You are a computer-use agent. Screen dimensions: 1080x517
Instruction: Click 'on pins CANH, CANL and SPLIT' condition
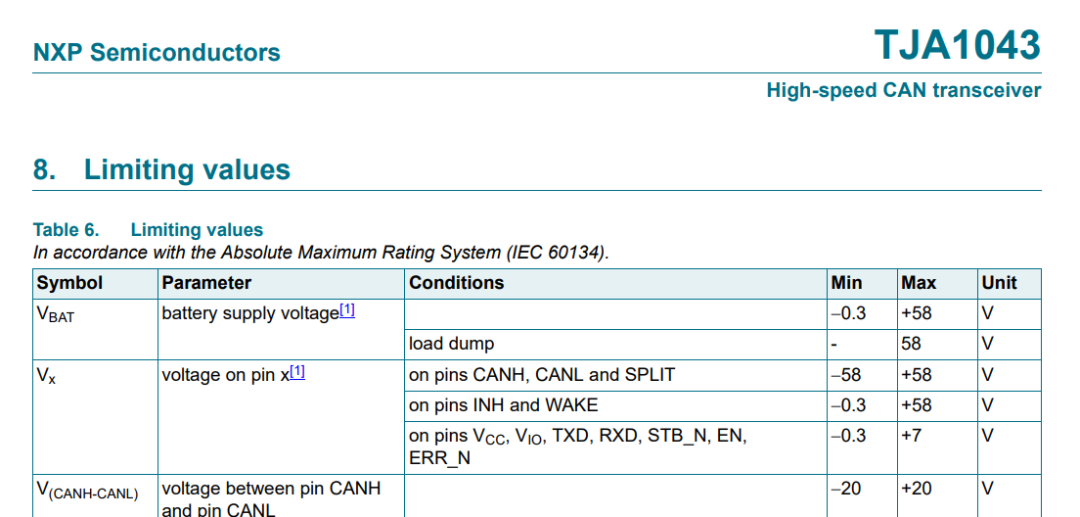tap(542, 374)
